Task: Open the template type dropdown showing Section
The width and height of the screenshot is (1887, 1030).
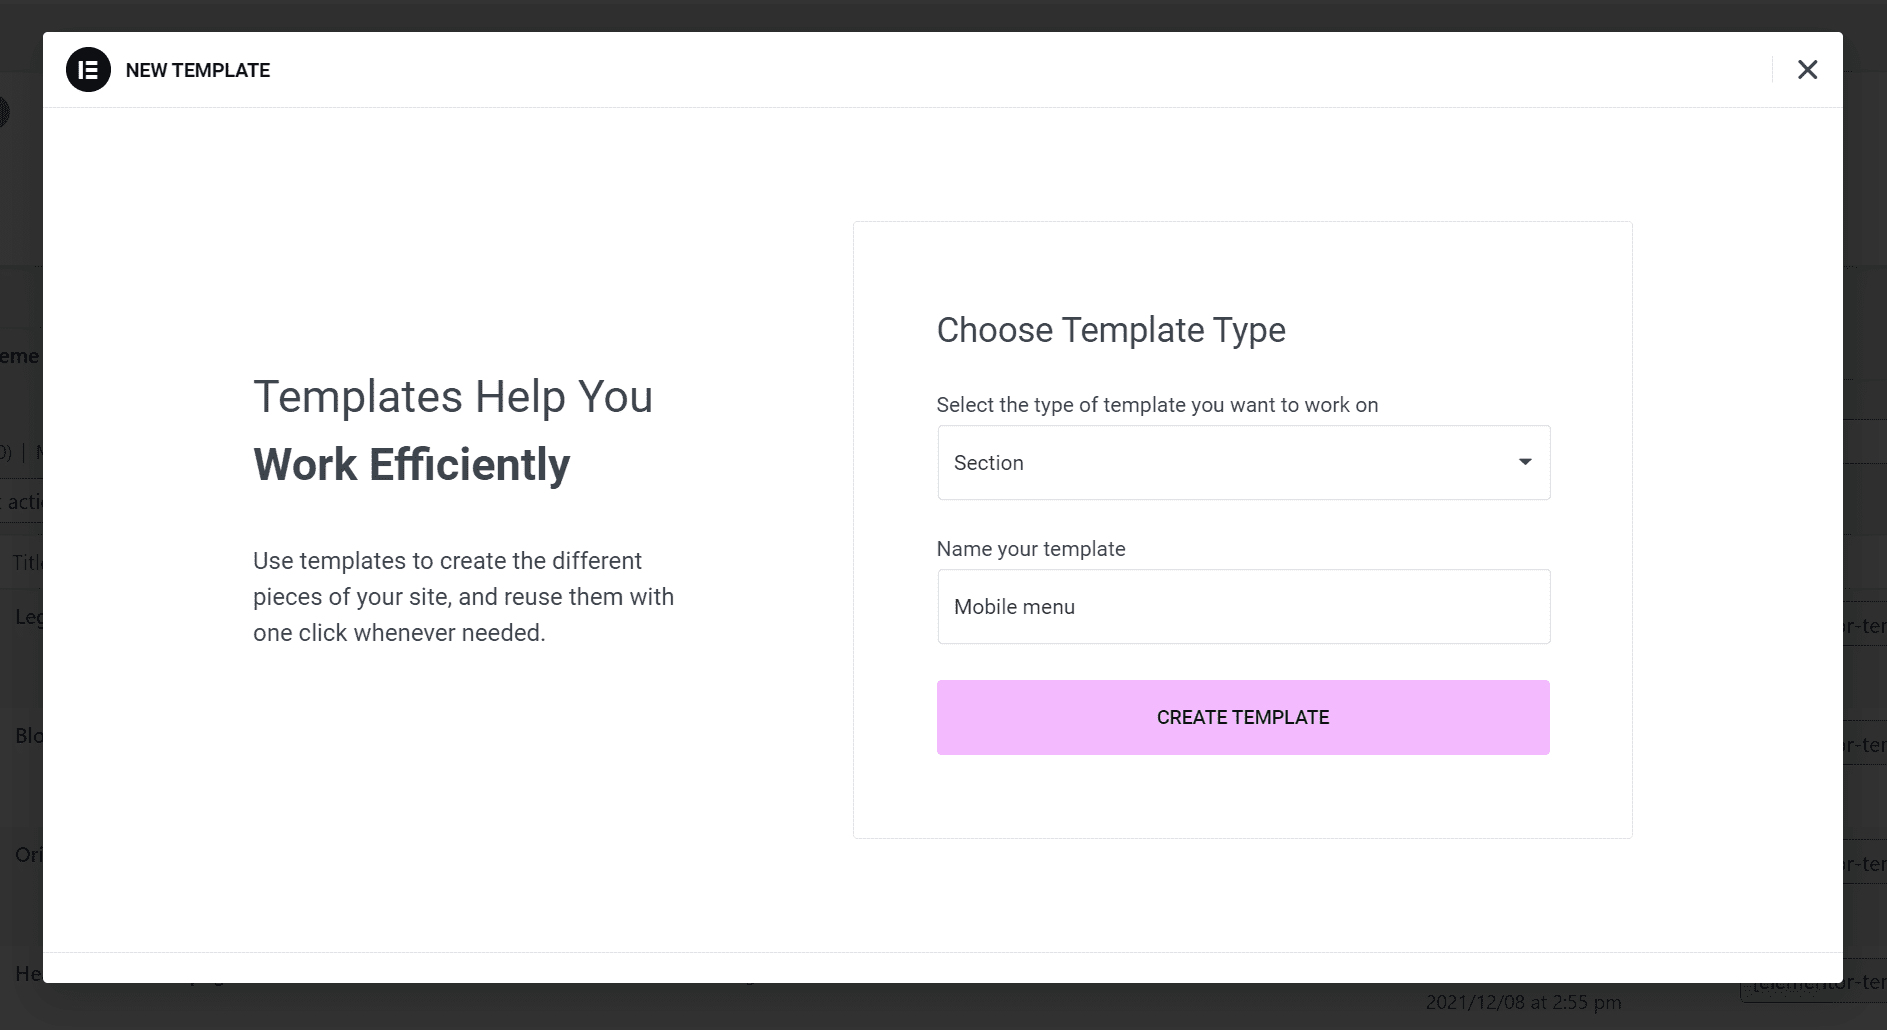Action: [1243, 462]
